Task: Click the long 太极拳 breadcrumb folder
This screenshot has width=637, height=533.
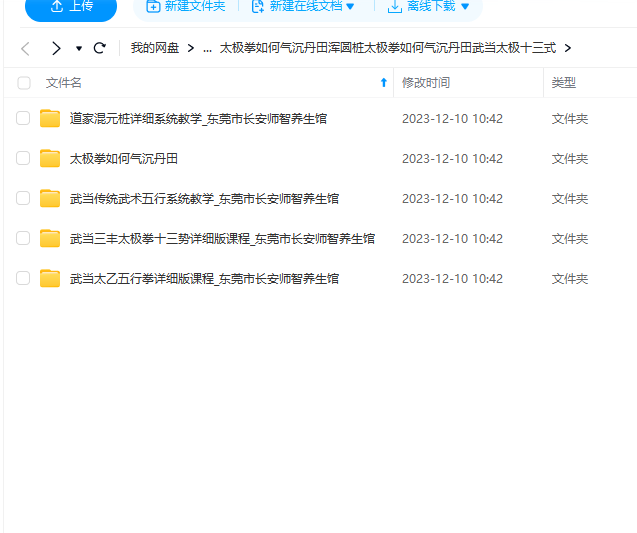Action: point(388,48)
